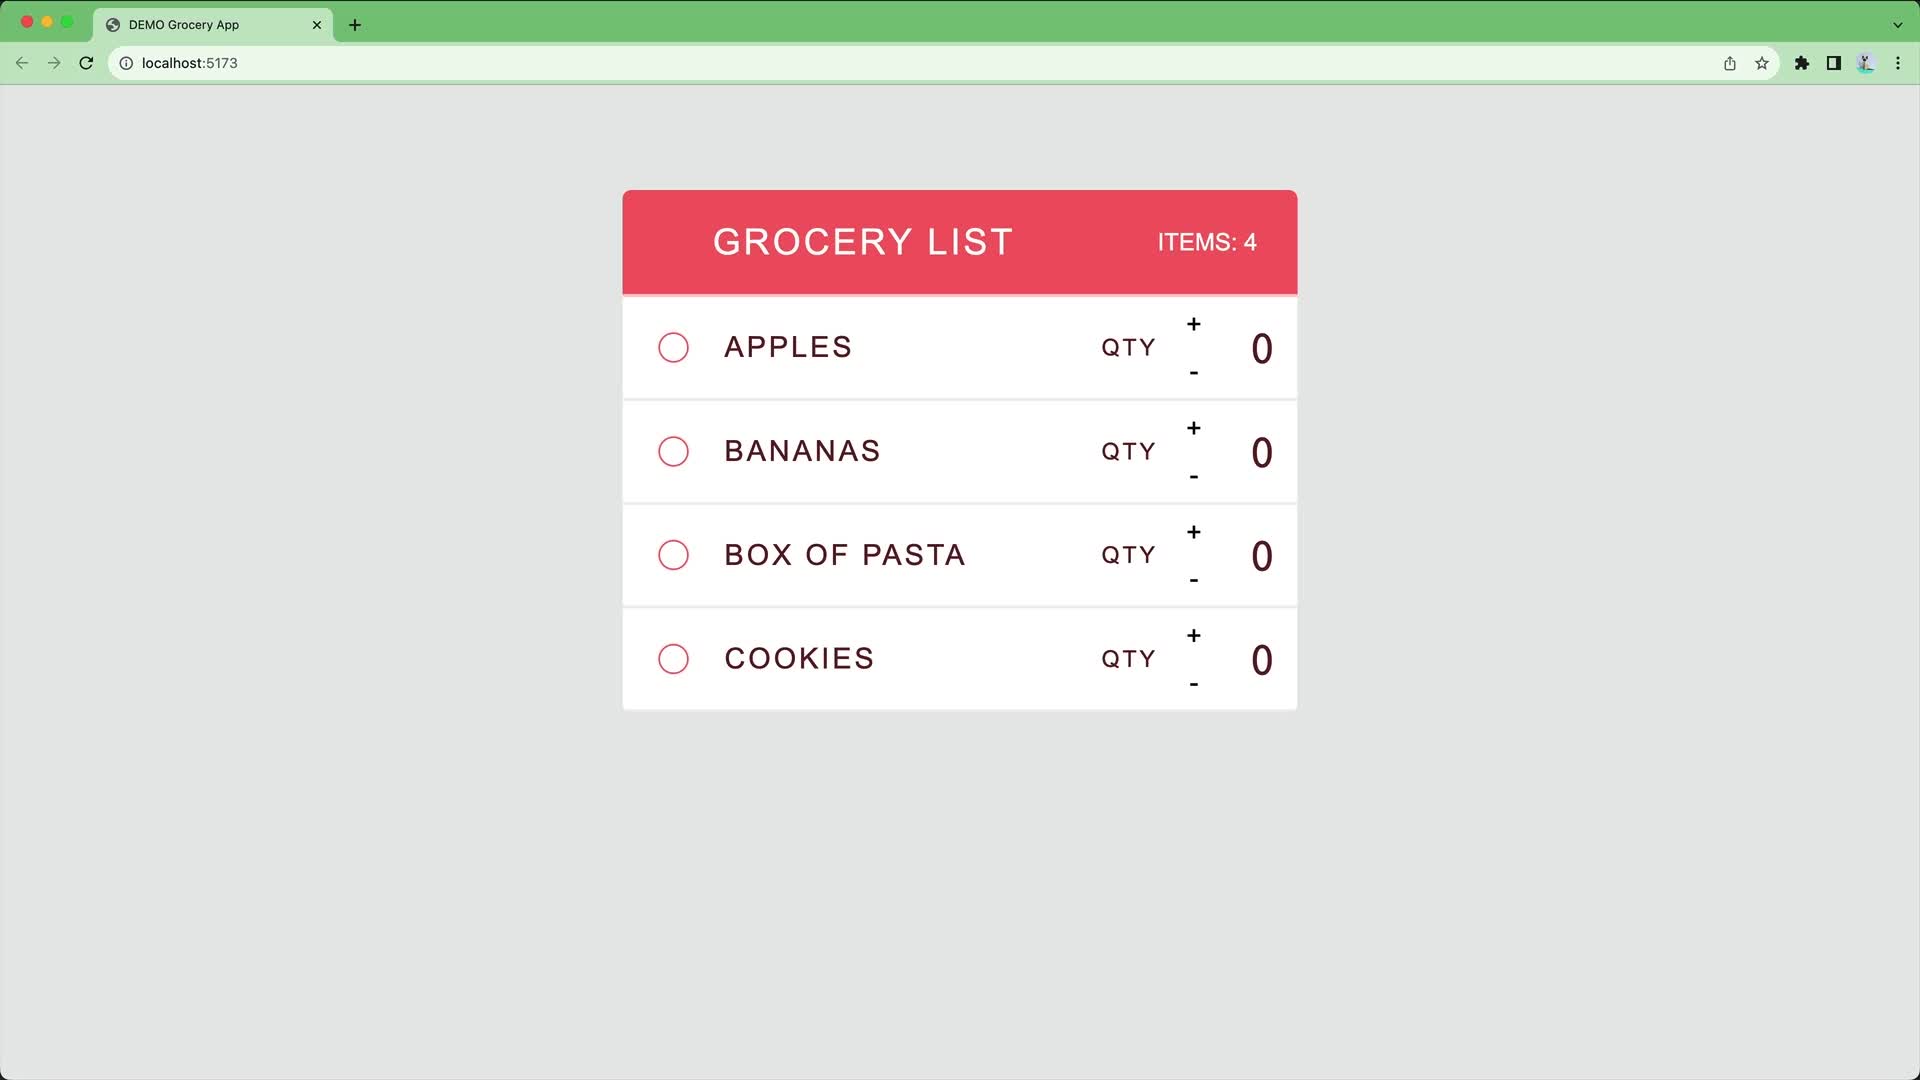Increase the Box of Pasta quantity
The width and height of the screenshot is (1920, 1080).
1193,532
